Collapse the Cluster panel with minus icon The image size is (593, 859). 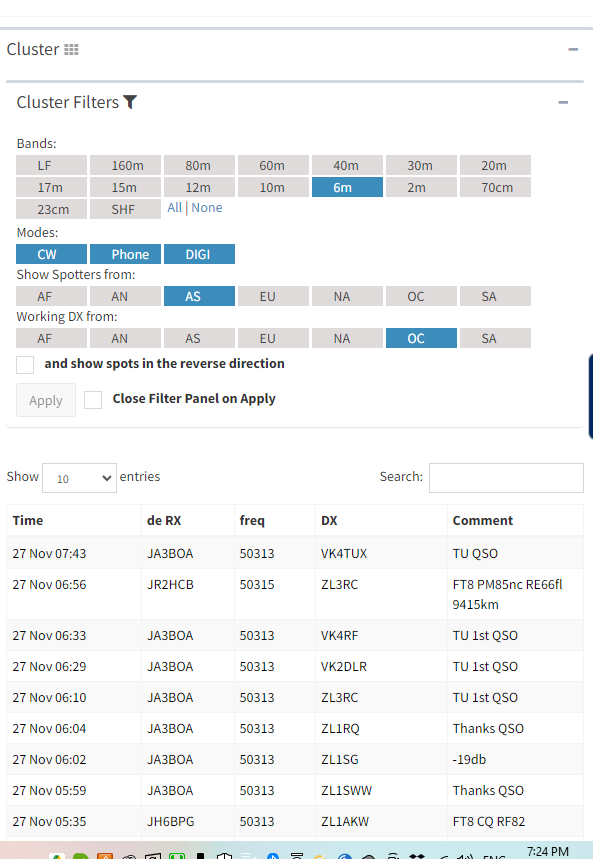(573, 49)
